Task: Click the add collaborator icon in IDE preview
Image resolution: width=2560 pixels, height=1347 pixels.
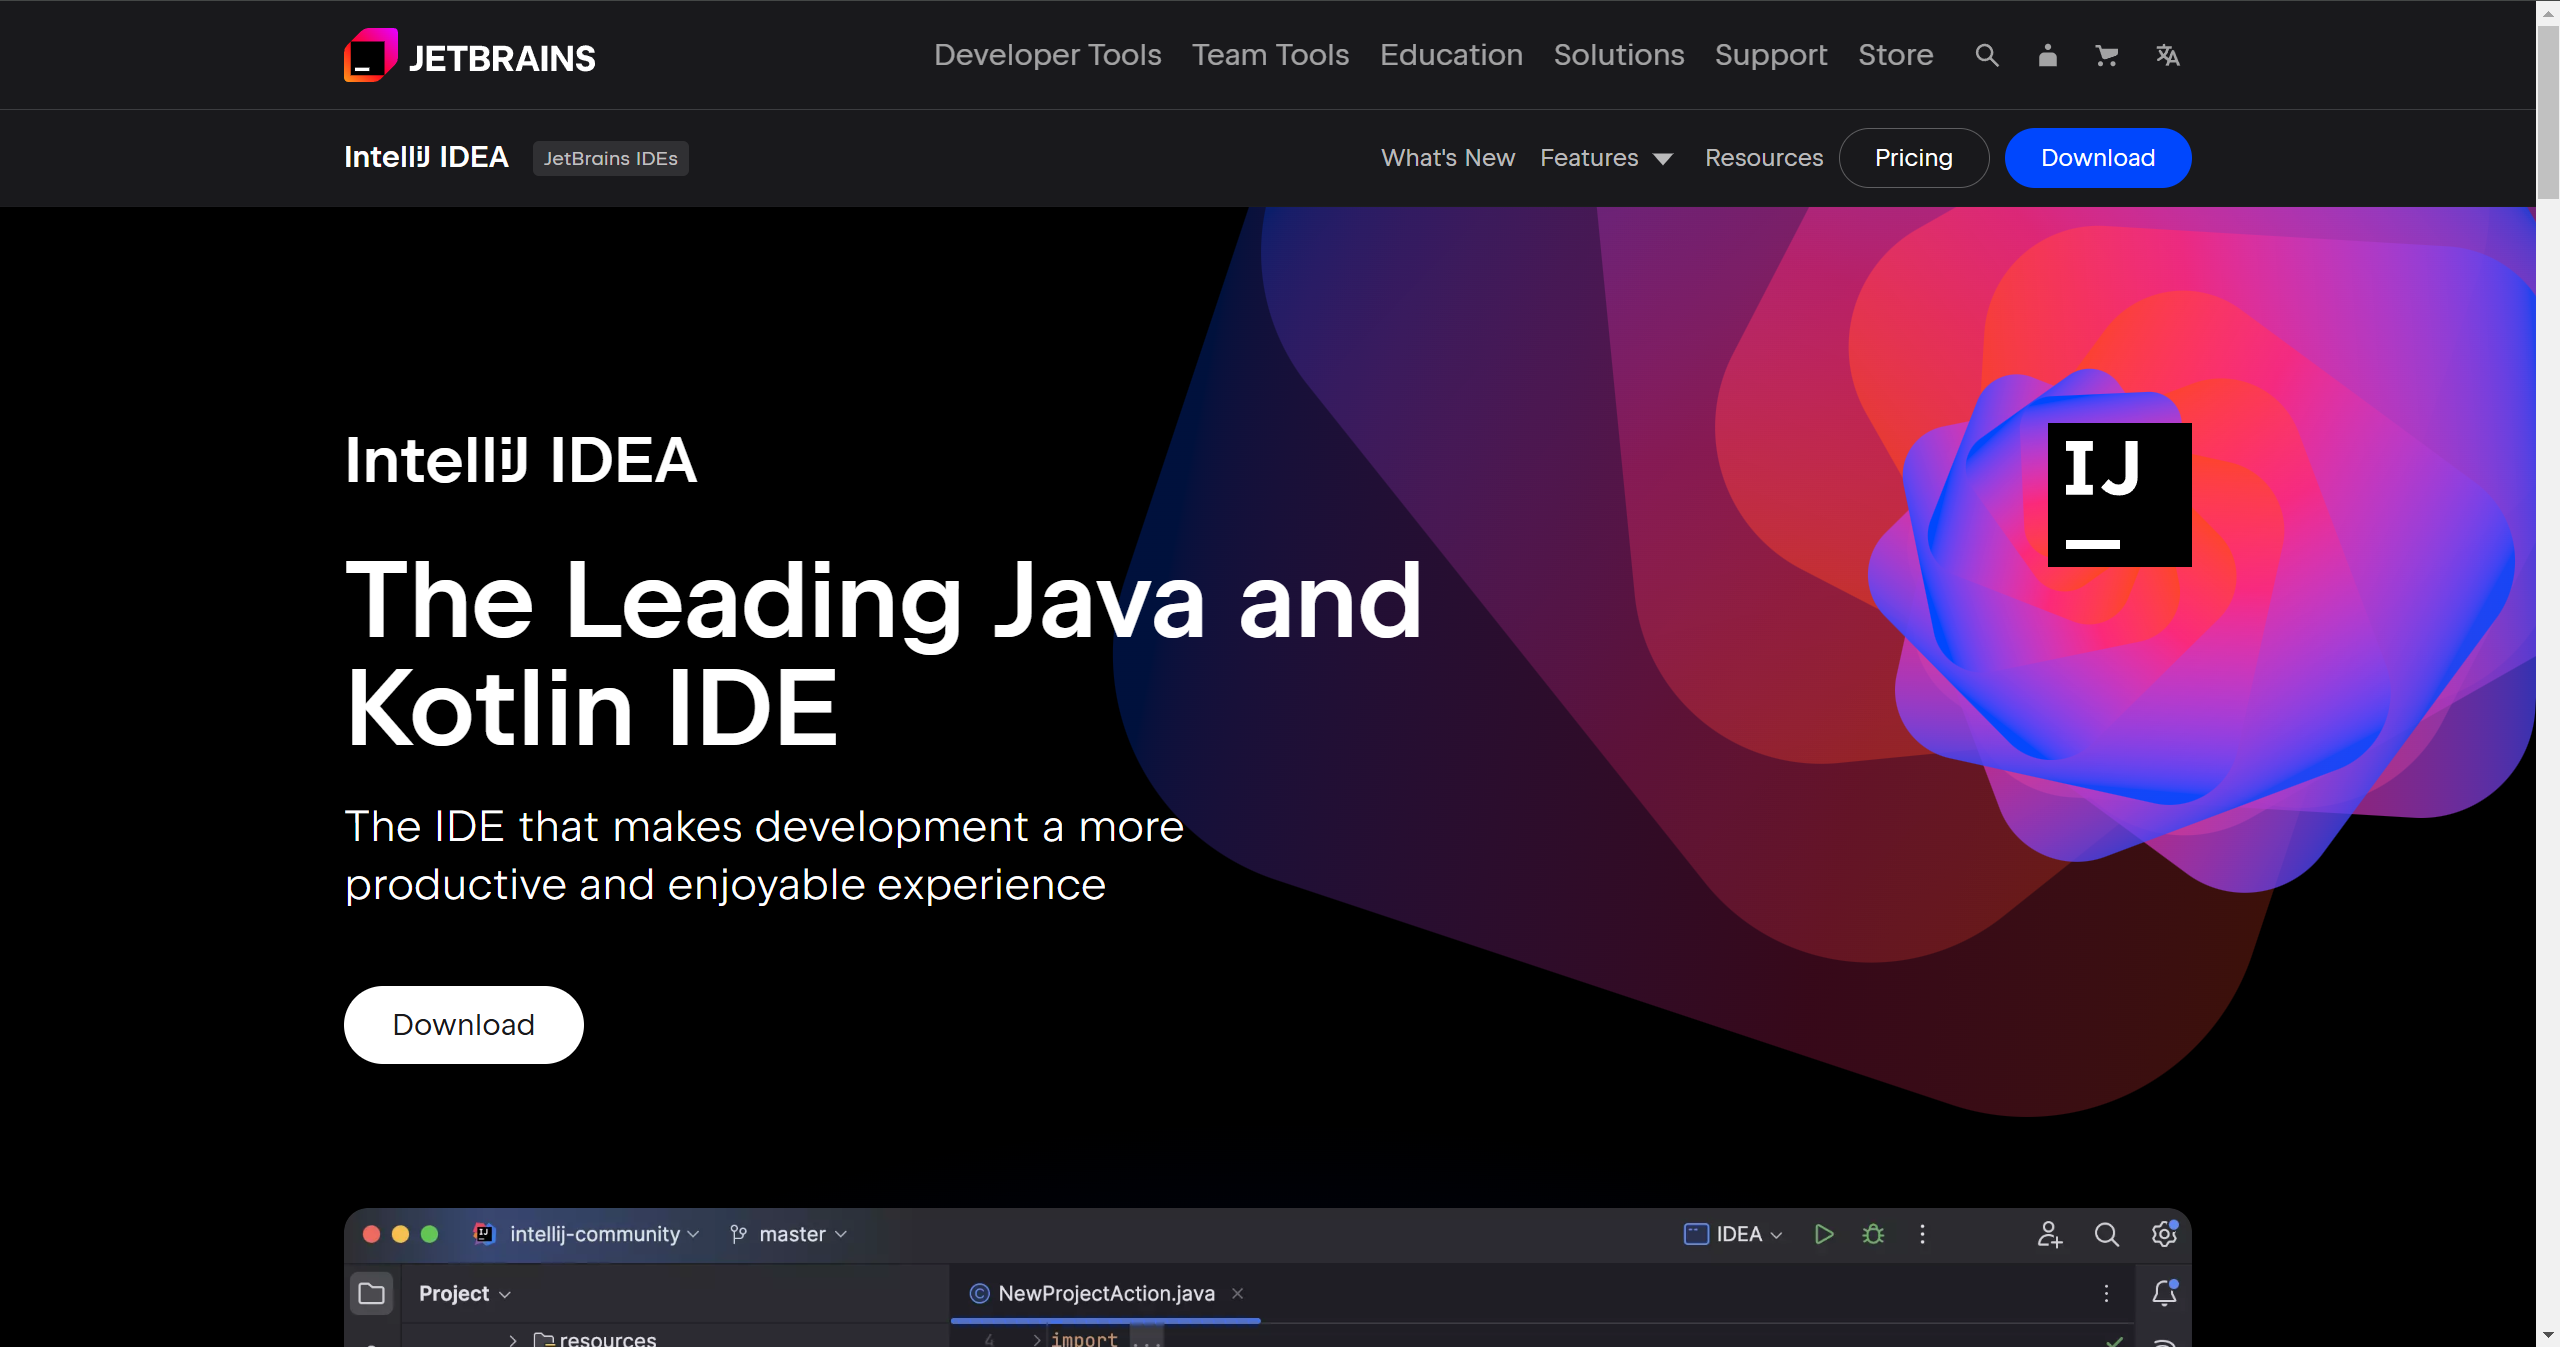Action: tap(2049, 1234)
